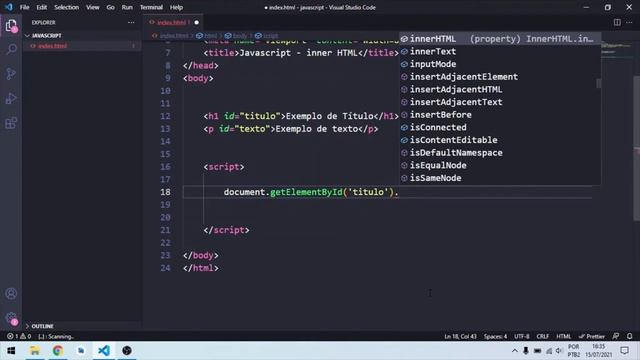Screen dimensions: 640x360
Task: Open the Help menu
Action: coord(176,7)
